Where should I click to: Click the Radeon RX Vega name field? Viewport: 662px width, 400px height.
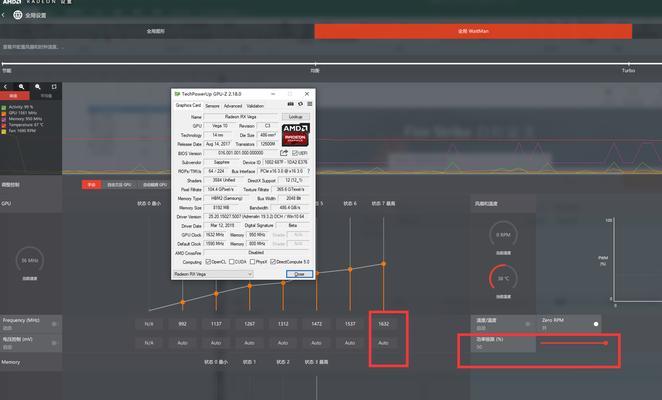[x=240, y=117]
